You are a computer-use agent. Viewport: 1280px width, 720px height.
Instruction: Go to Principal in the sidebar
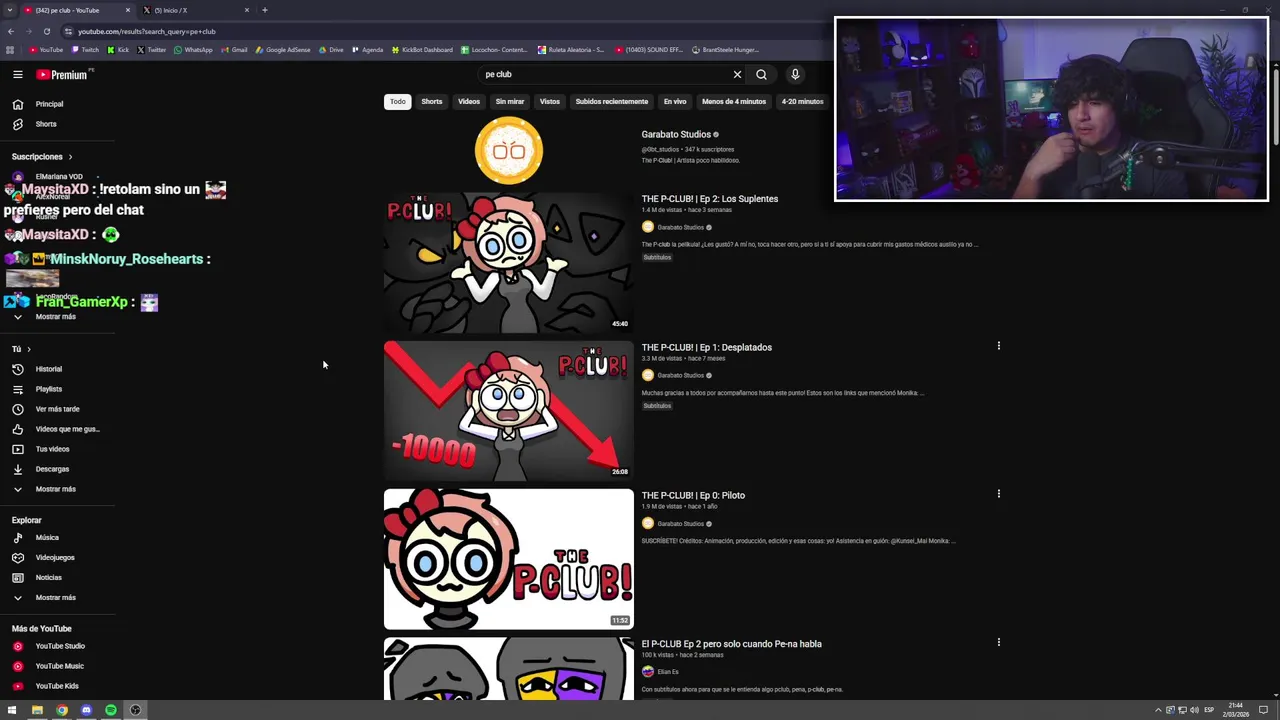(x=50, y=104)
